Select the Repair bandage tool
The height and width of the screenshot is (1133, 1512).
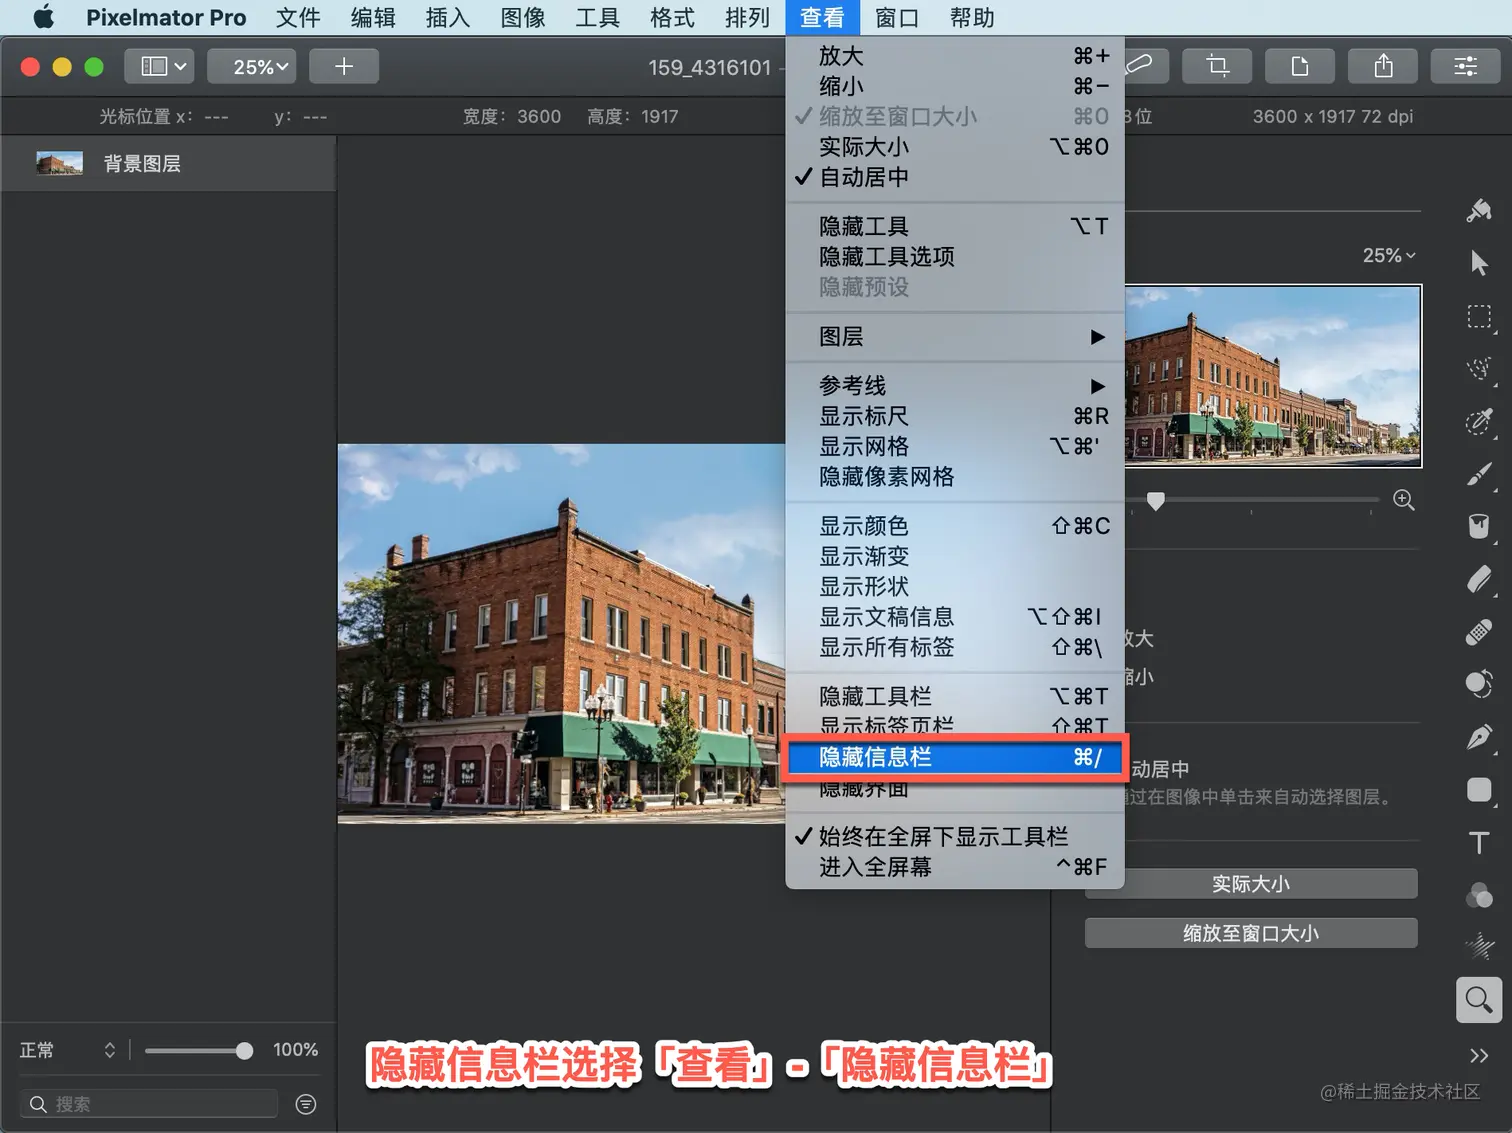[x=1479, y=632]
